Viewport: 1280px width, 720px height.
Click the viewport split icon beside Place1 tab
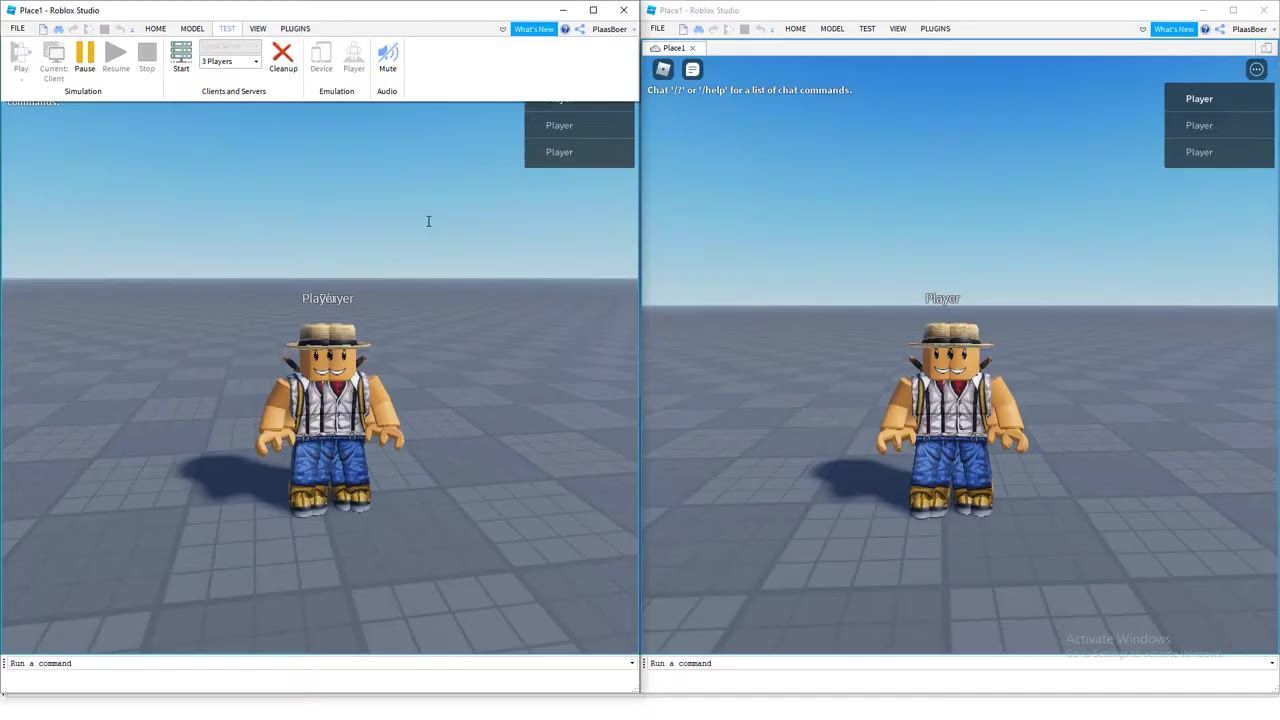(x=1266, y=48)
